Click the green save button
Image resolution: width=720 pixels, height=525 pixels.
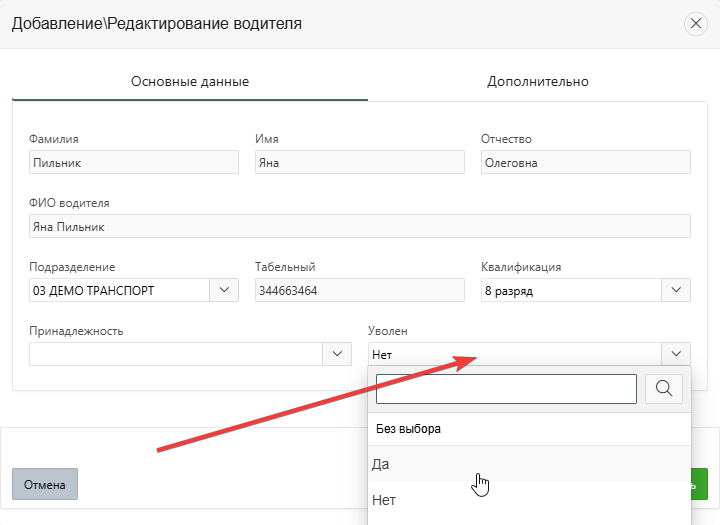[x=701, y=484]
